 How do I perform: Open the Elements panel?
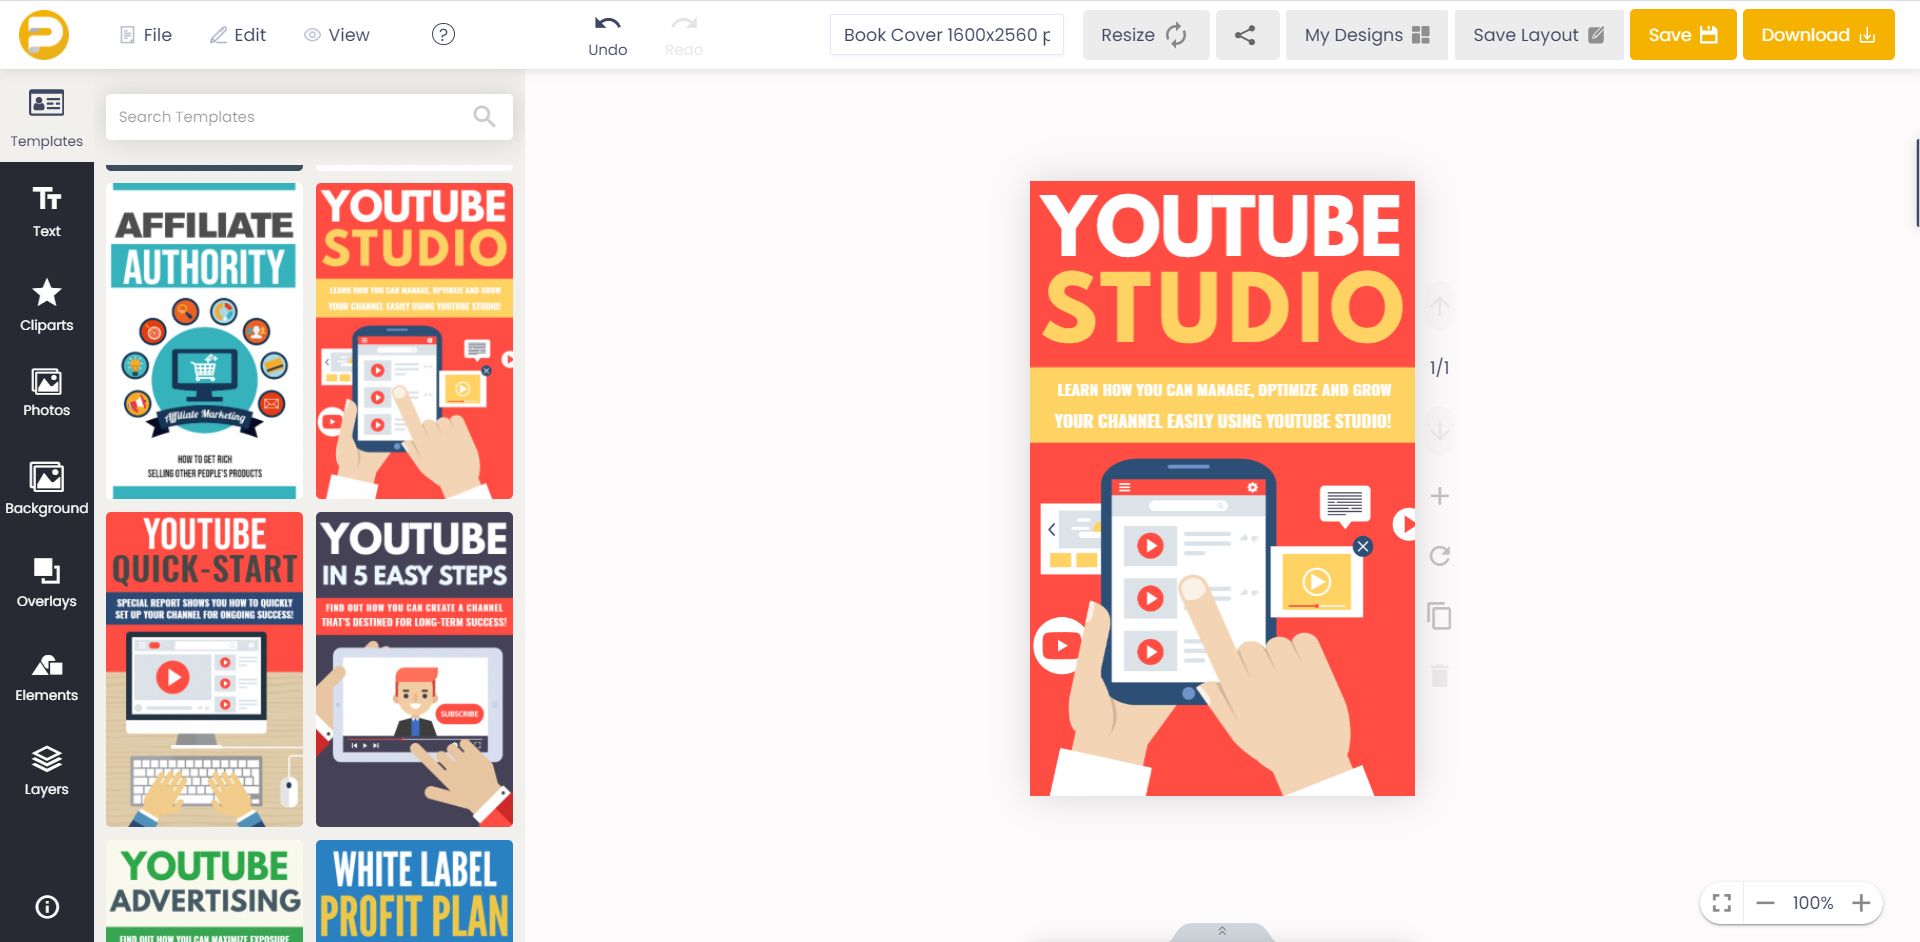coord(46,673)
